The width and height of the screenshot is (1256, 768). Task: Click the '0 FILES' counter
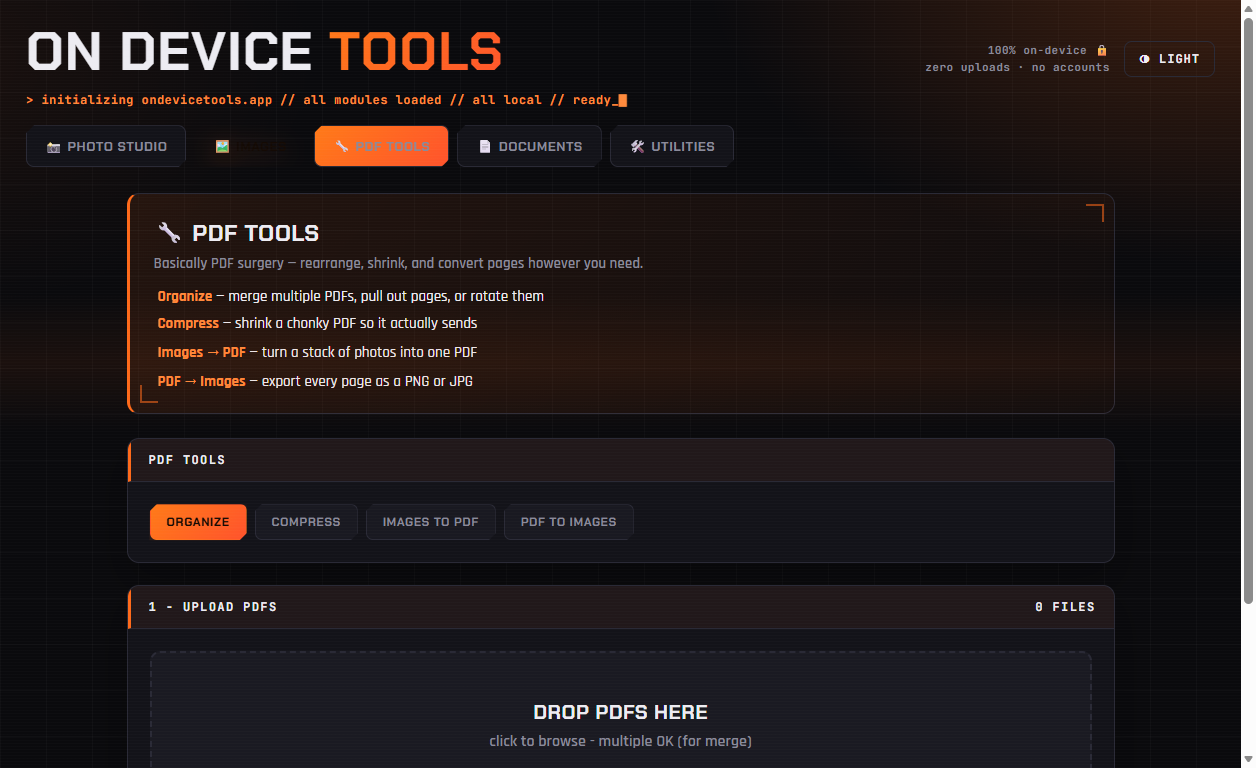(x=1065, y=607)
